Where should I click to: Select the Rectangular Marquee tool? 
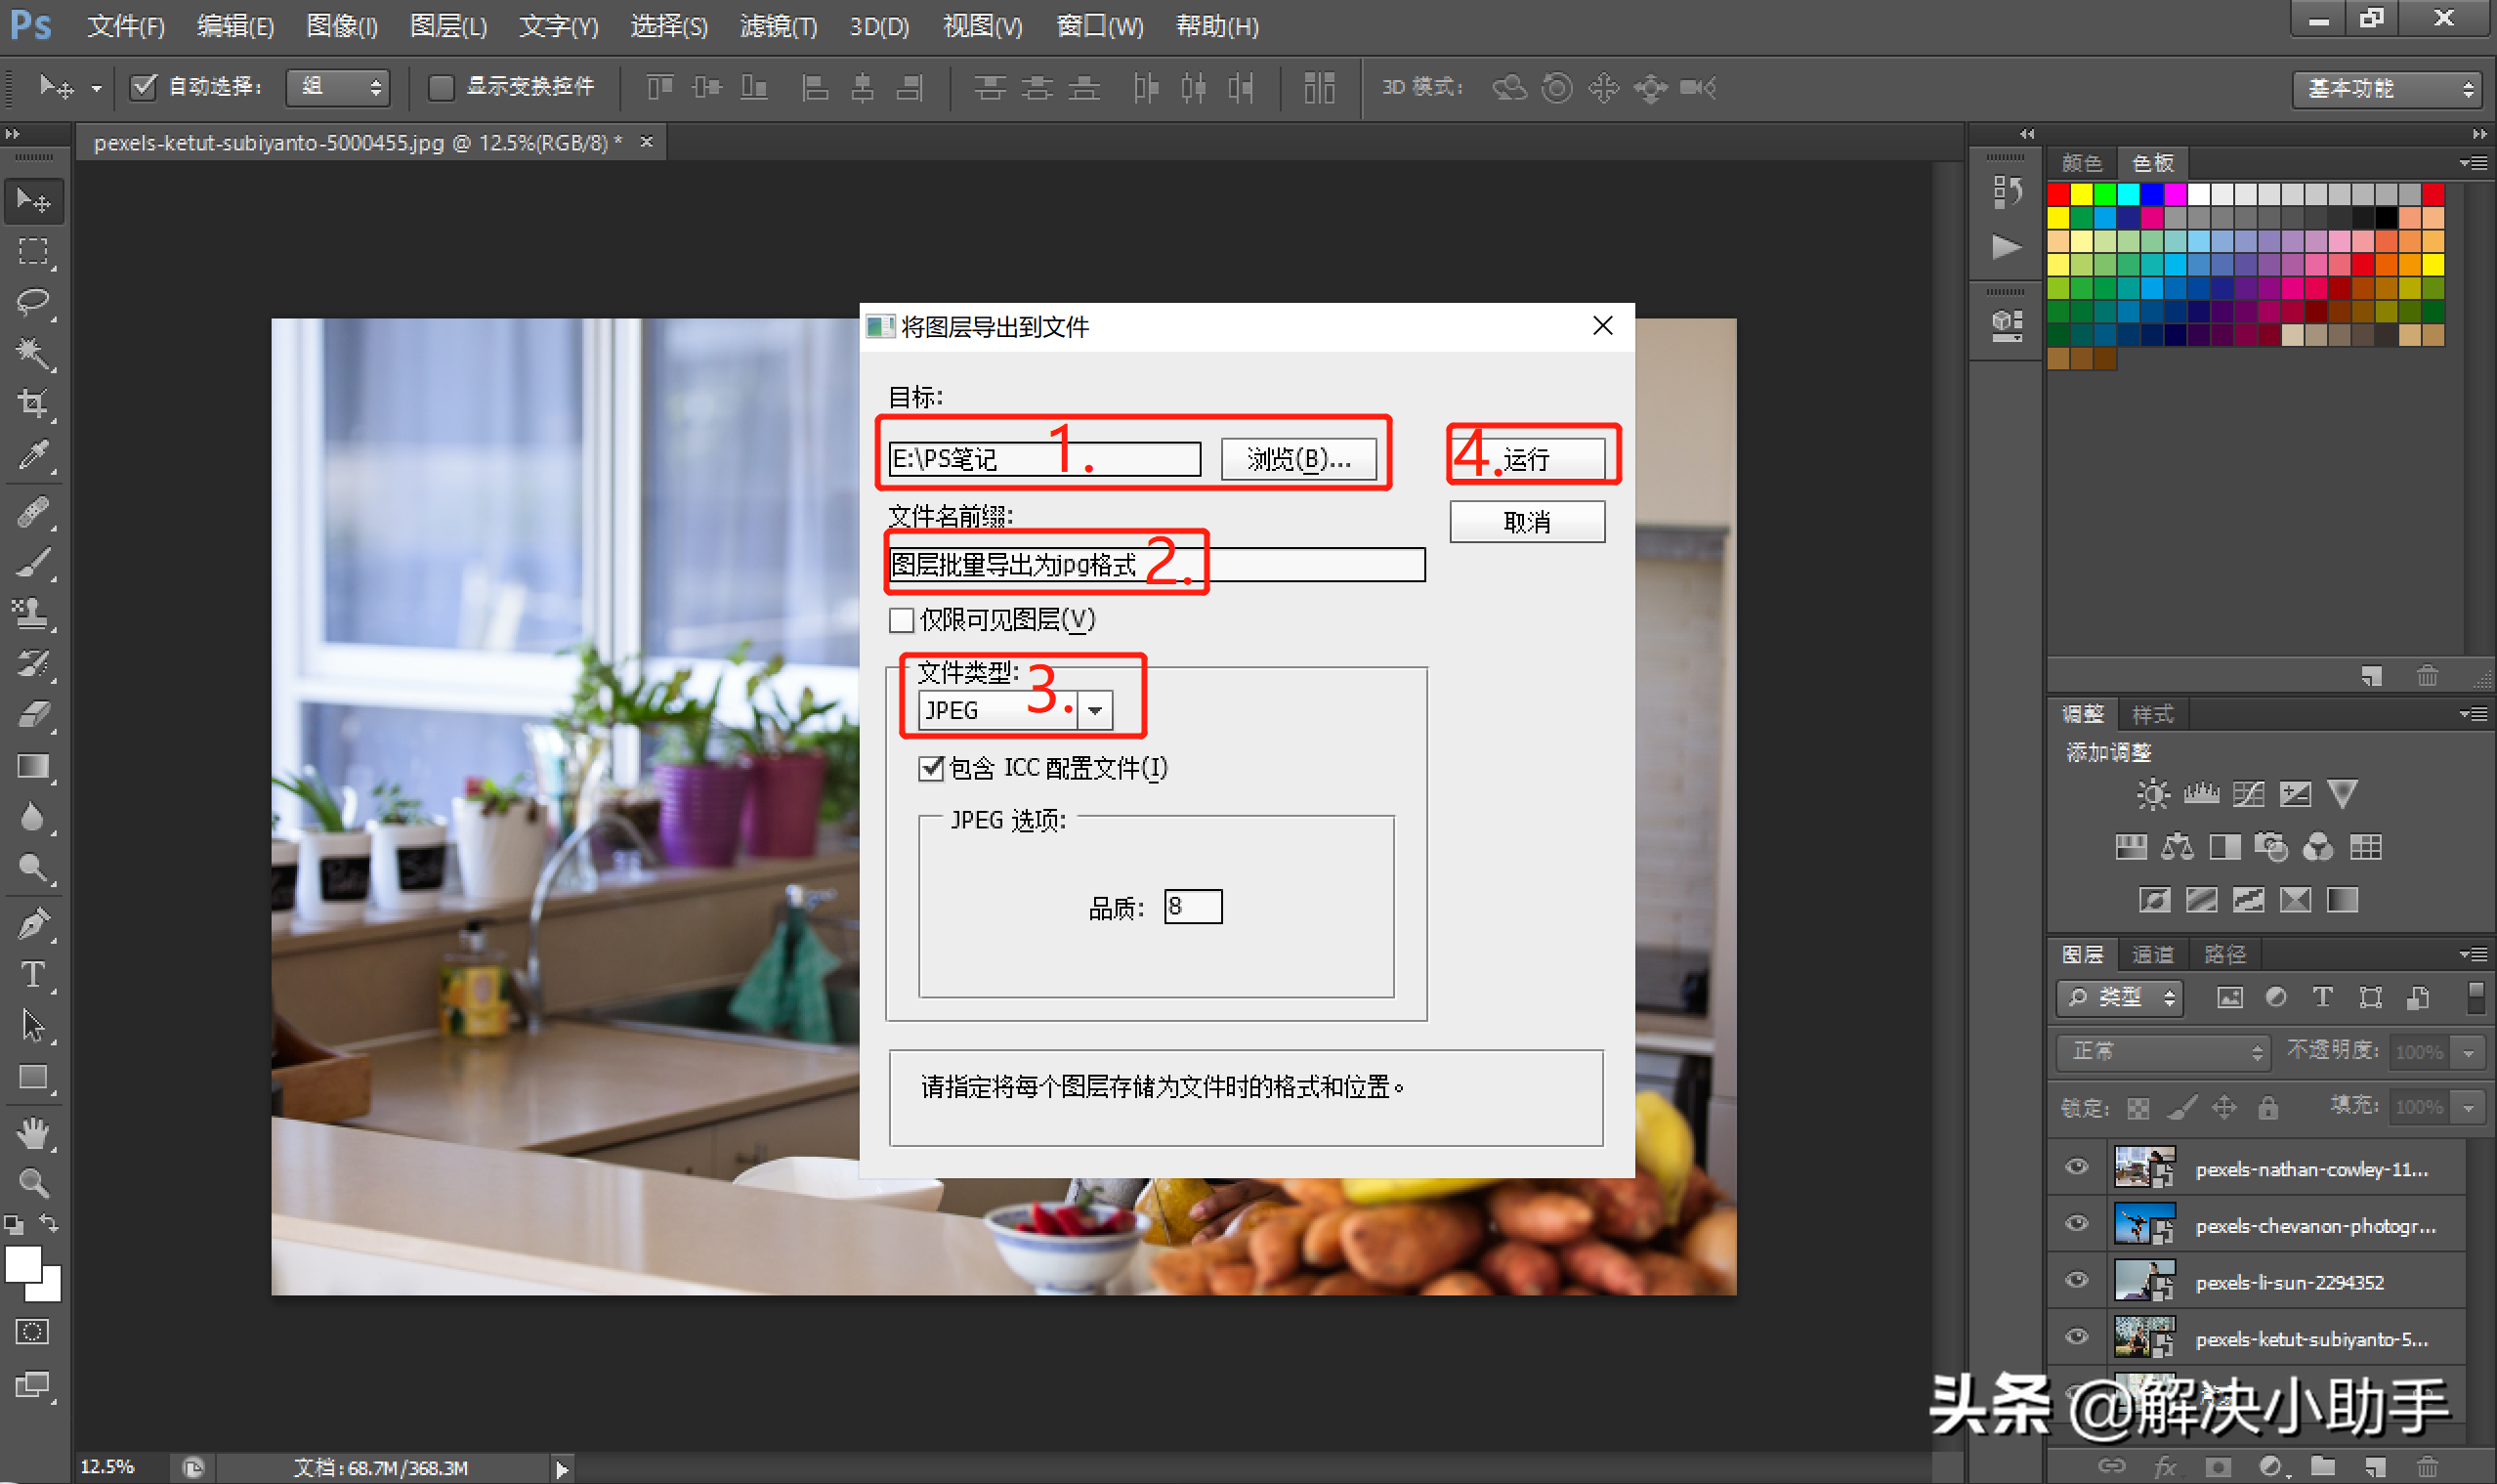34,251
